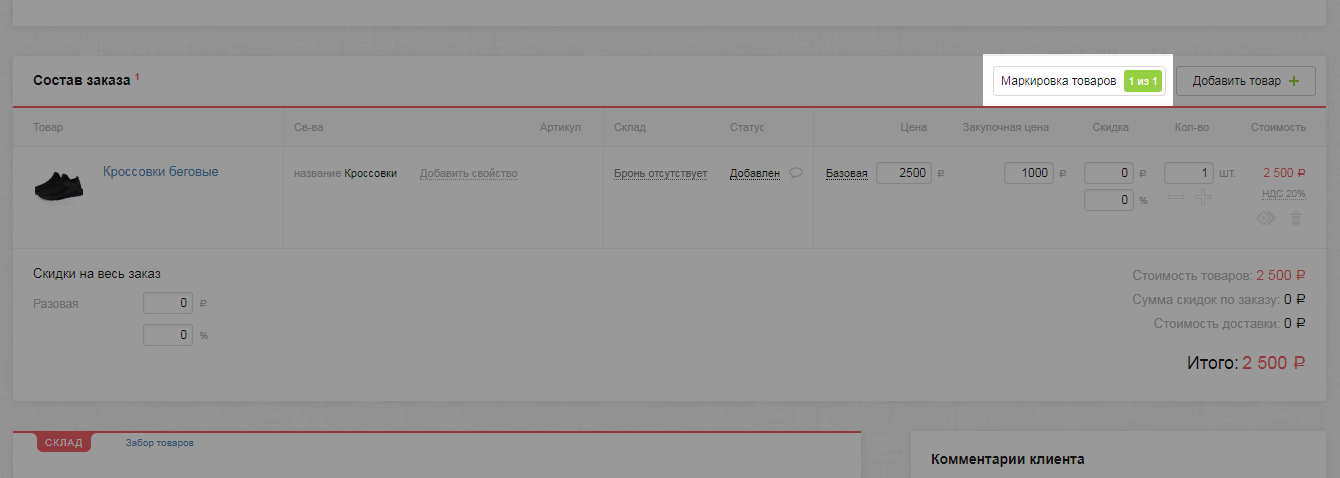The height and width of the screenshot is (478, 1340).
Task: Click the order one-time discount ruble field
Action: click(168, 304)
